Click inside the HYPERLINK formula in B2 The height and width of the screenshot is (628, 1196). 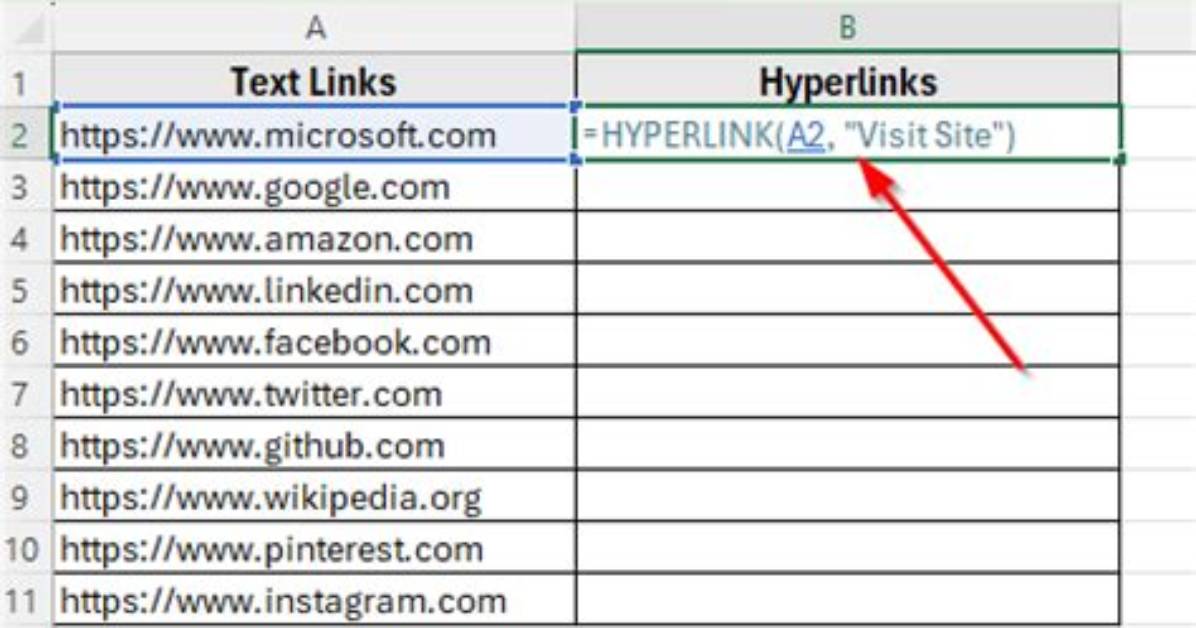click(799, 136)
